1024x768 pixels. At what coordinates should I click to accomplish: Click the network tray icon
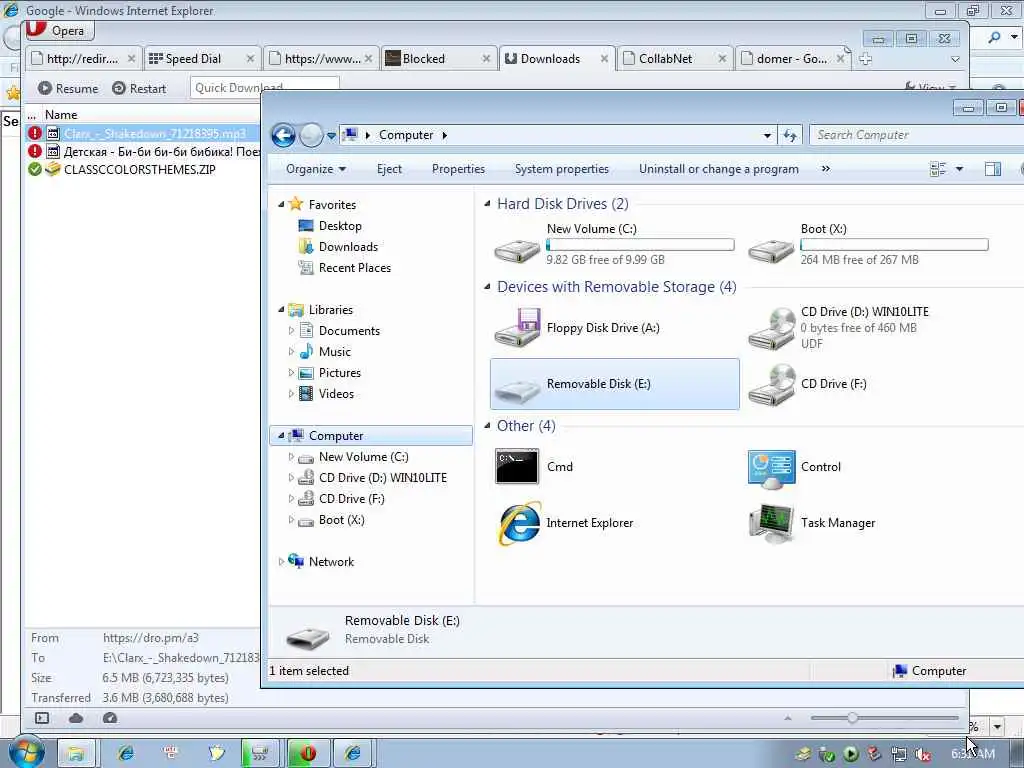point(899,754)
